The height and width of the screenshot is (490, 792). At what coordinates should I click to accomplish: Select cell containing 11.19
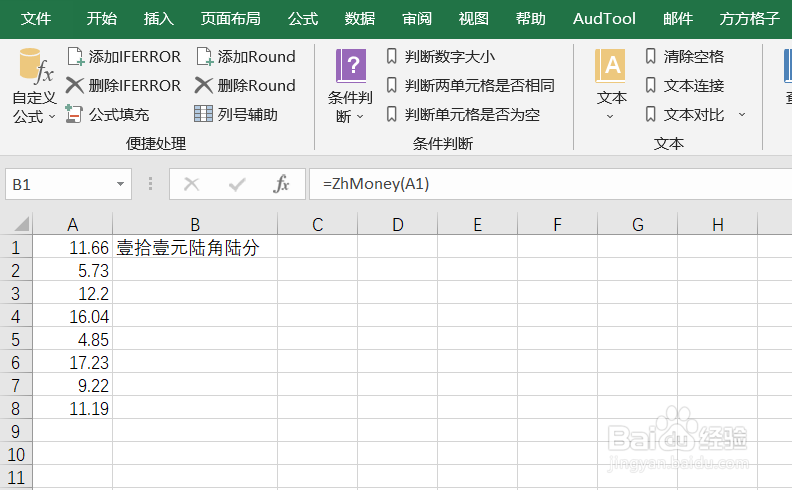[x=73, y=408]
